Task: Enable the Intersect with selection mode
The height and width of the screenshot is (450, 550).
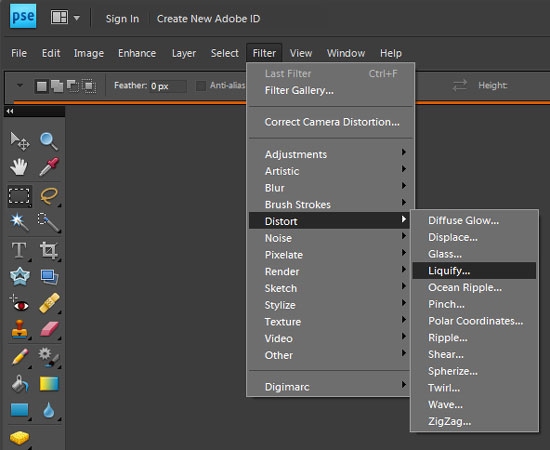Action: coord(89,86)
